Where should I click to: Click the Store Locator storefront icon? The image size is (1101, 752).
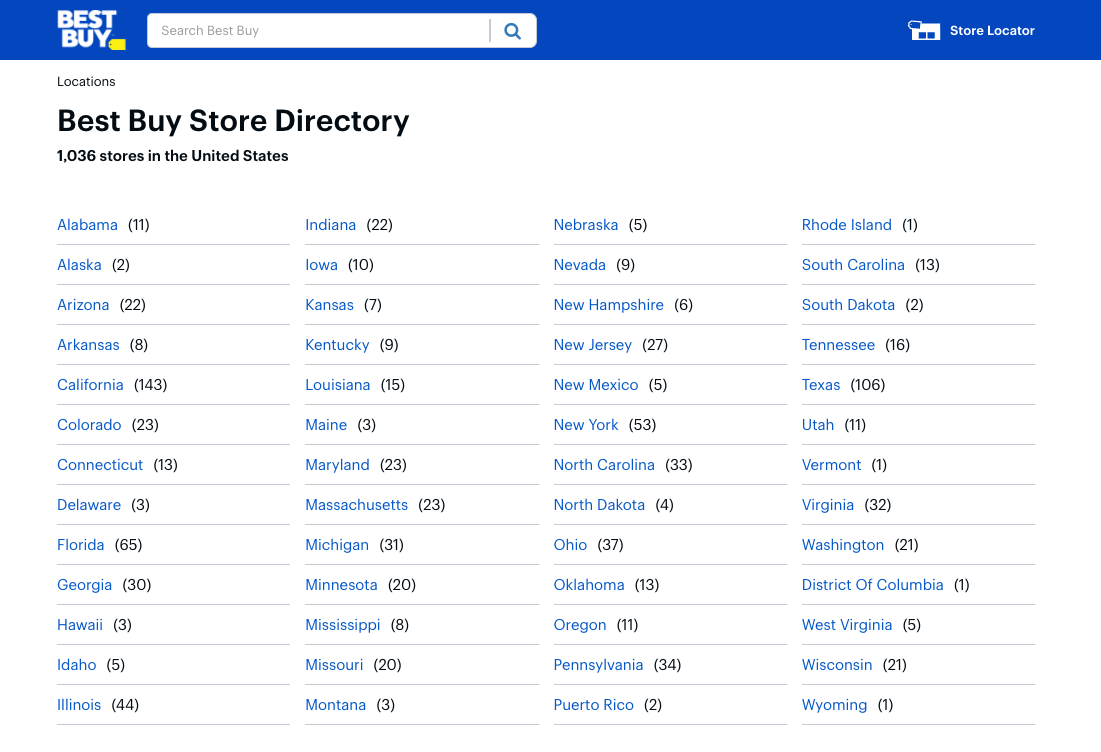[x=924, y=30]
